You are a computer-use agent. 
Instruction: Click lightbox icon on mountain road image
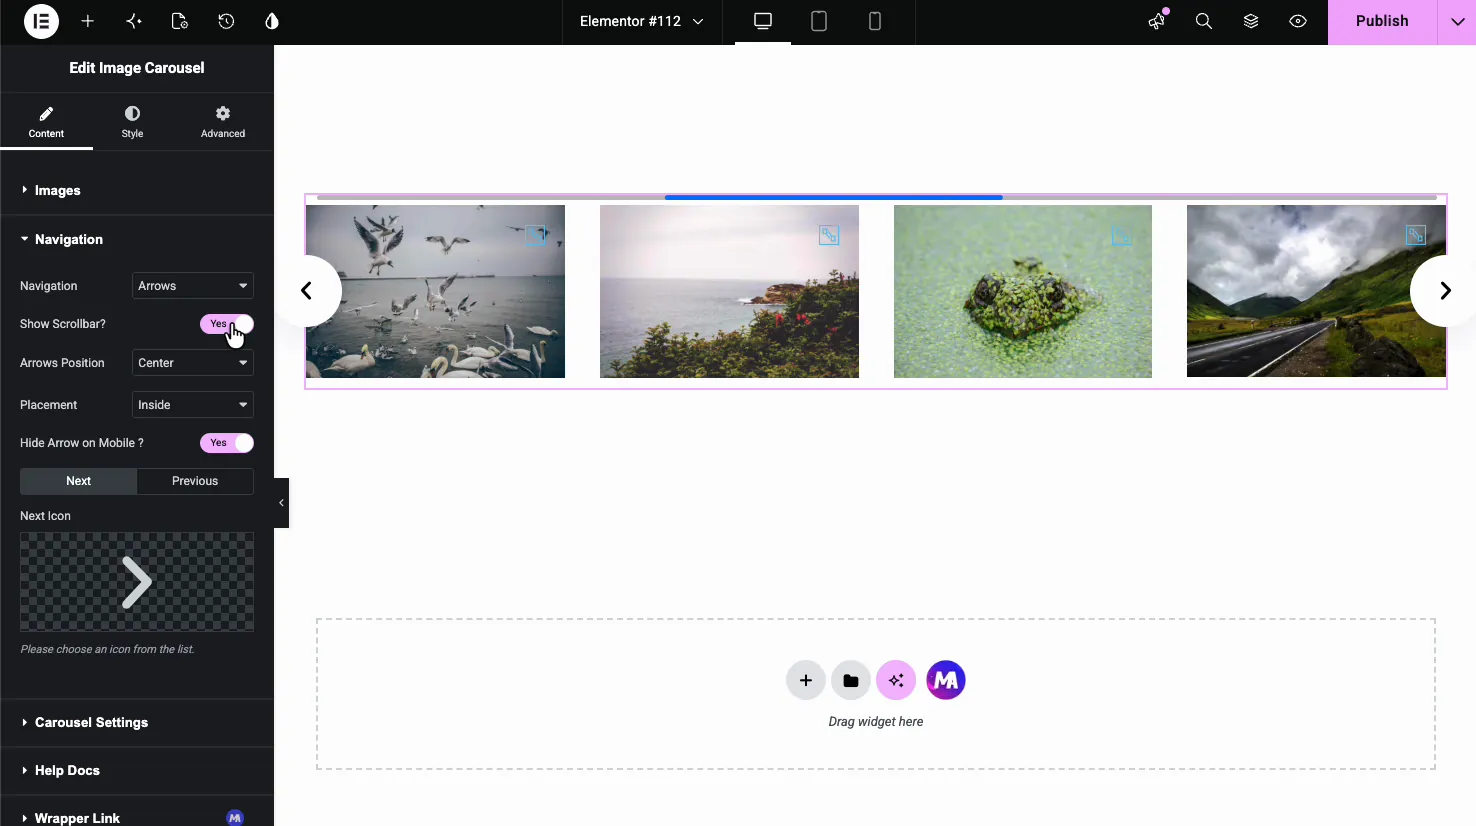point(1416,235)
